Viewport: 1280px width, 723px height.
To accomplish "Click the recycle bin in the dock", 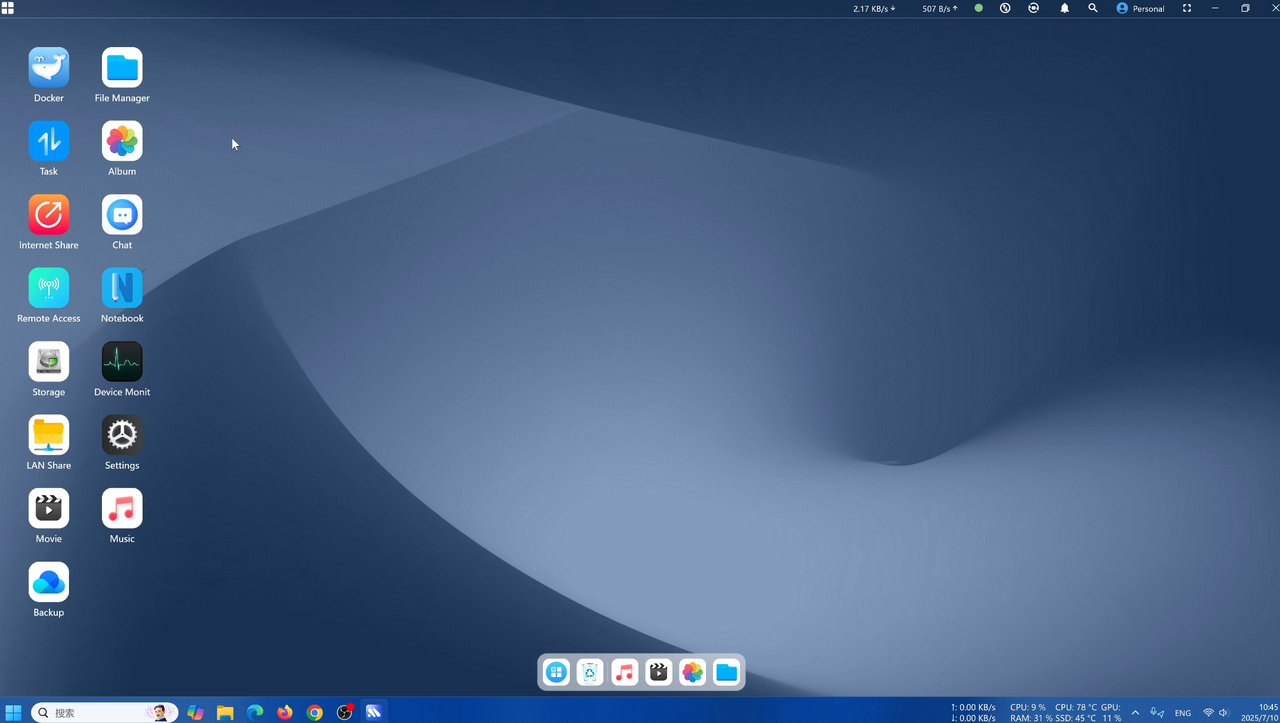I will [x=590, y=673].
